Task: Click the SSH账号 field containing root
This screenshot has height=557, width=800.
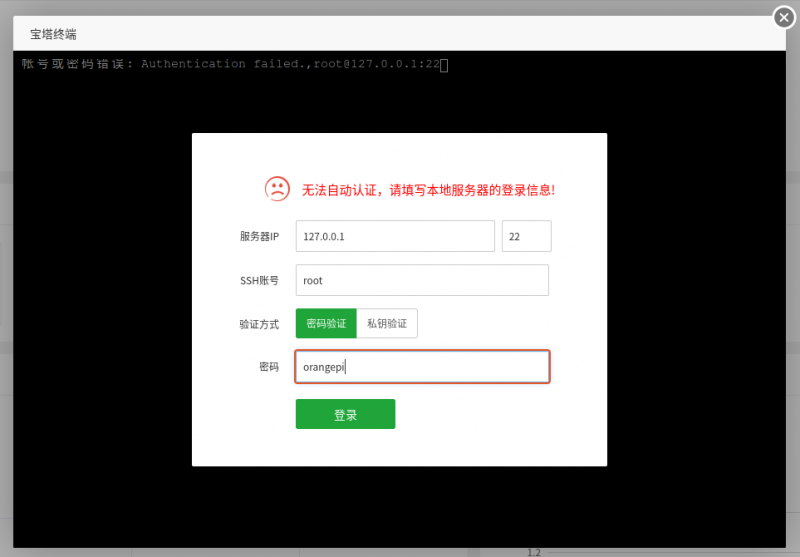Action: coord(422,280)
